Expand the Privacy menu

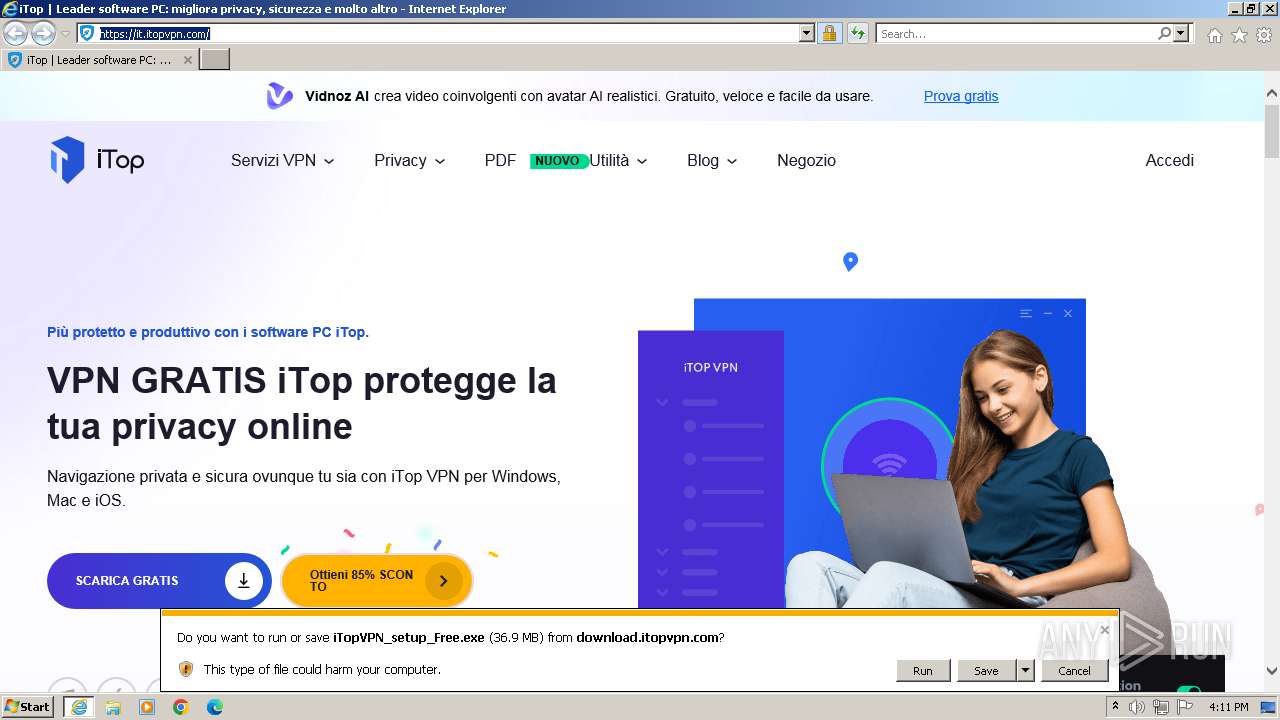pyautogui.click(x=410, y=160)
